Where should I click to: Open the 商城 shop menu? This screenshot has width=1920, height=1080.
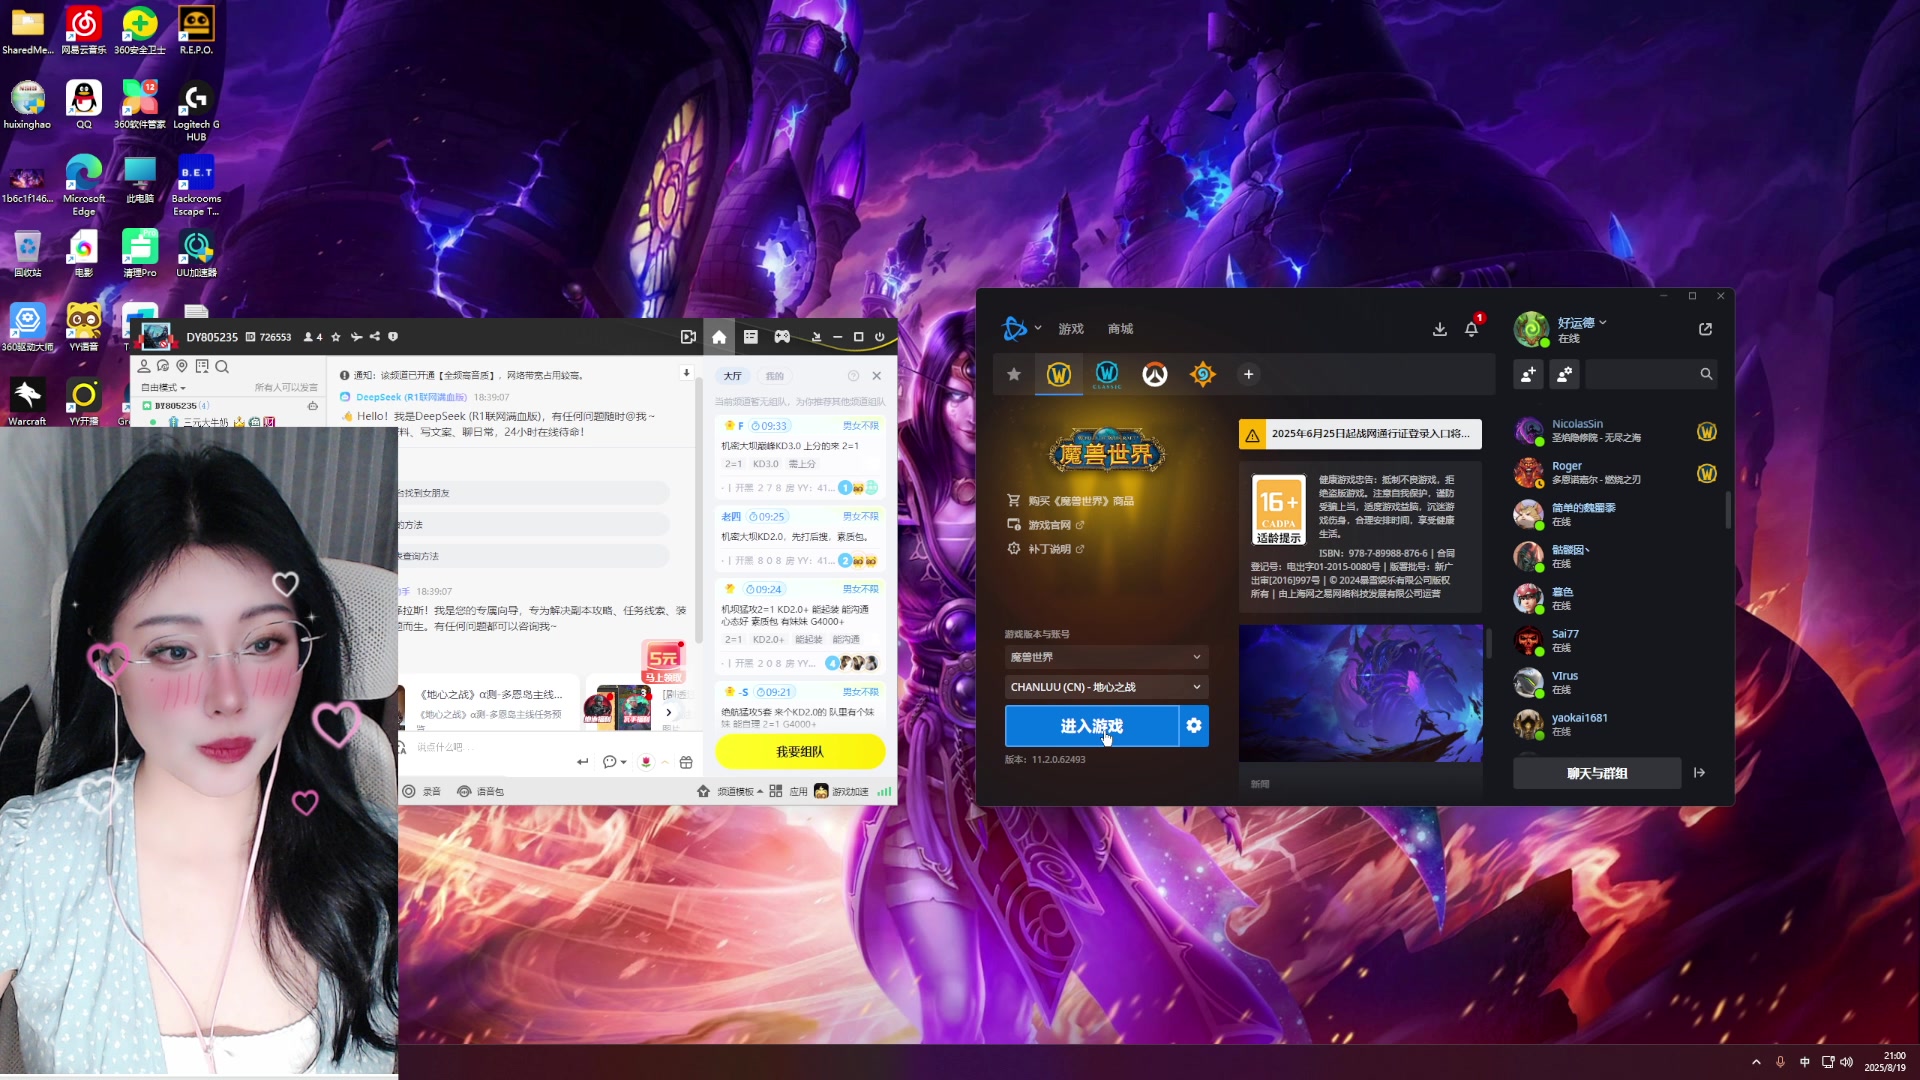pyautogui.click(x=1120, y=329)
